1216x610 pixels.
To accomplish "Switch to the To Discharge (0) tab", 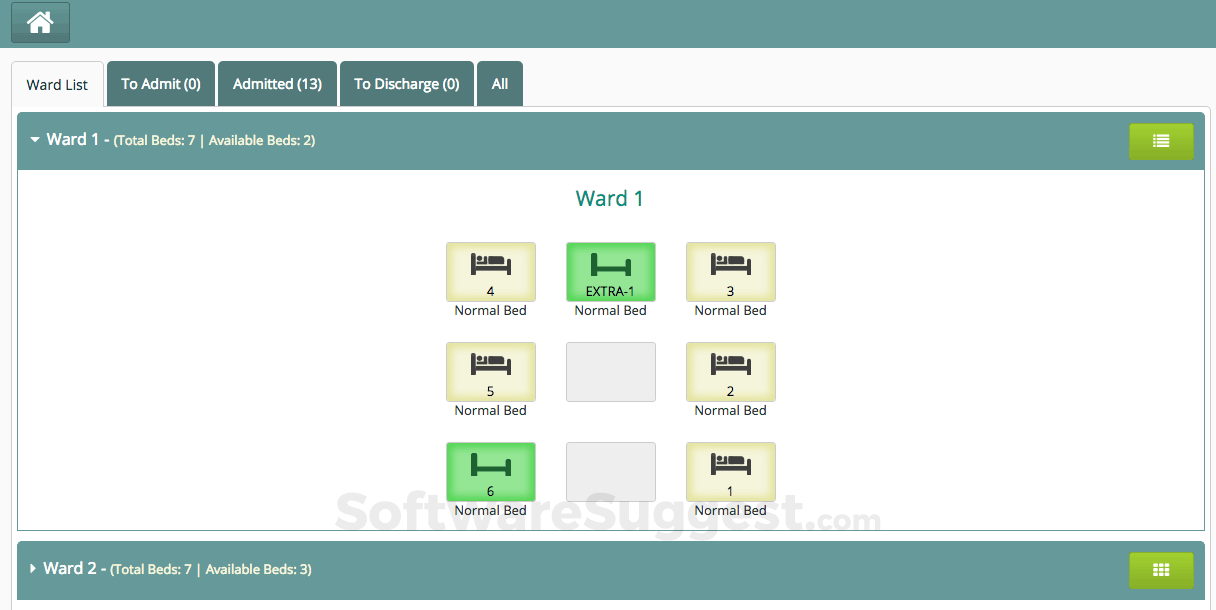I will tap(406, 84).
